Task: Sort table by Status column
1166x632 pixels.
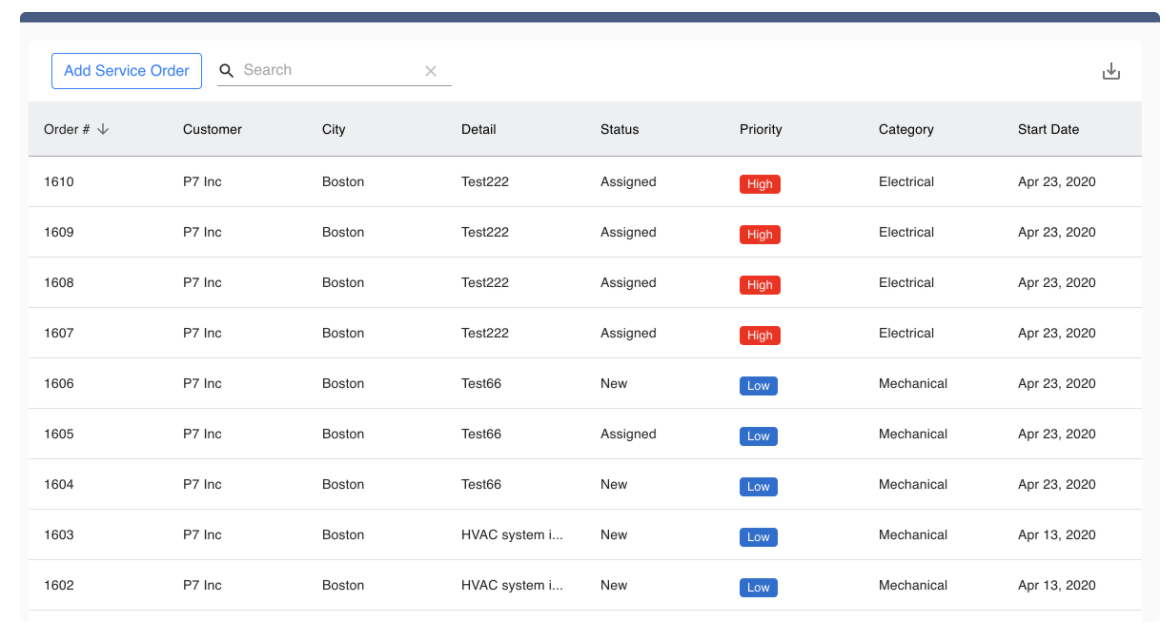Action: coord(619,129)
